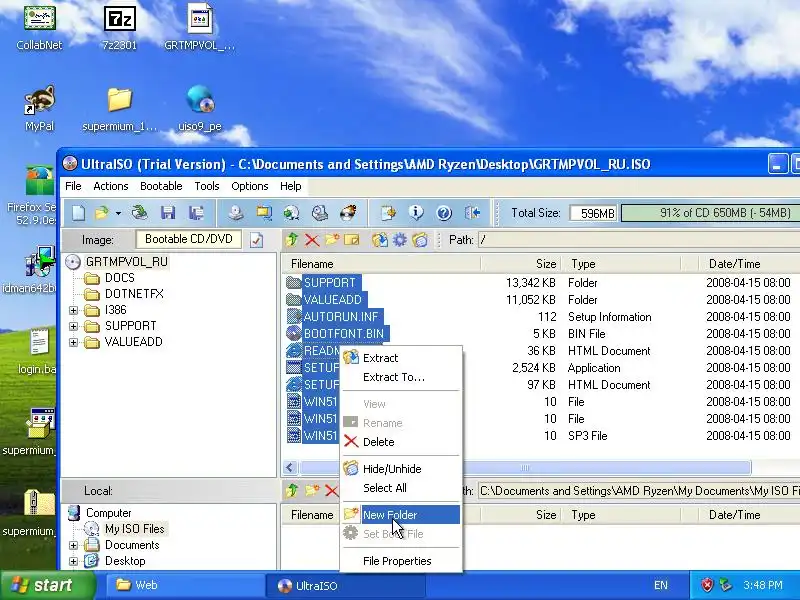Viewport: 800px width, 600px height.
Task: Choose Delete from the context menu
Action: click(401, 442)
